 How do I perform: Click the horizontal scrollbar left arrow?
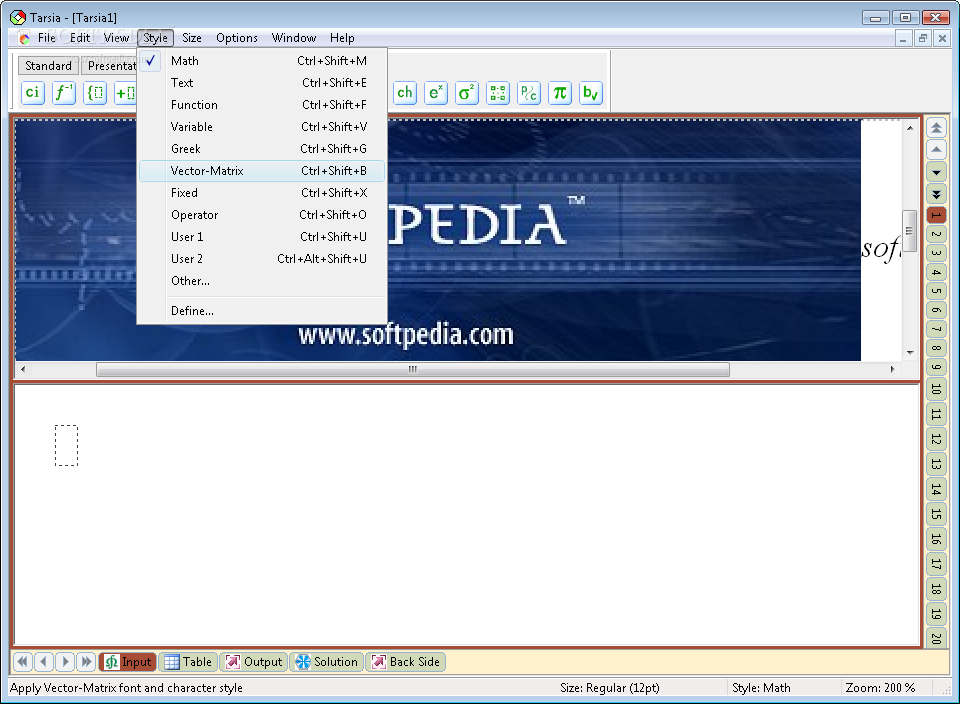click(23, 369)
